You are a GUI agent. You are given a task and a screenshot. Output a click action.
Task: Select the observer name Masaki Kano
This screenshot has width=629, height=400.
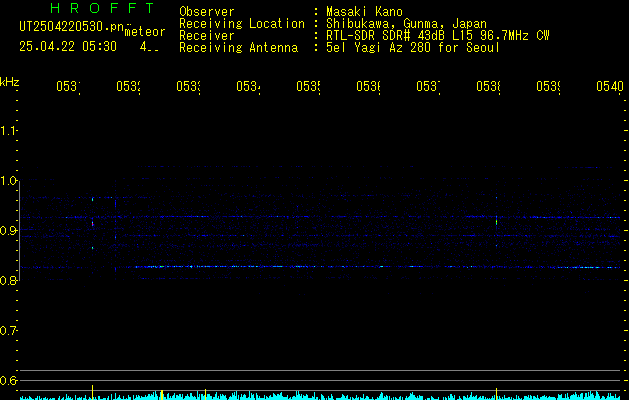[364, 12]
